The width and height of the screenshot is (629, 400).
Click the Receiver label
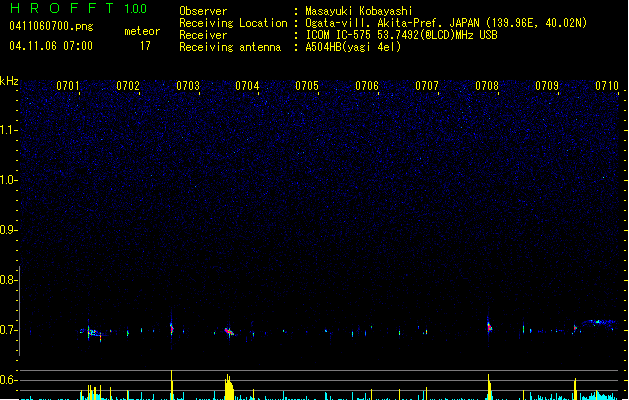pyautogui.click(x=203, y=35)
